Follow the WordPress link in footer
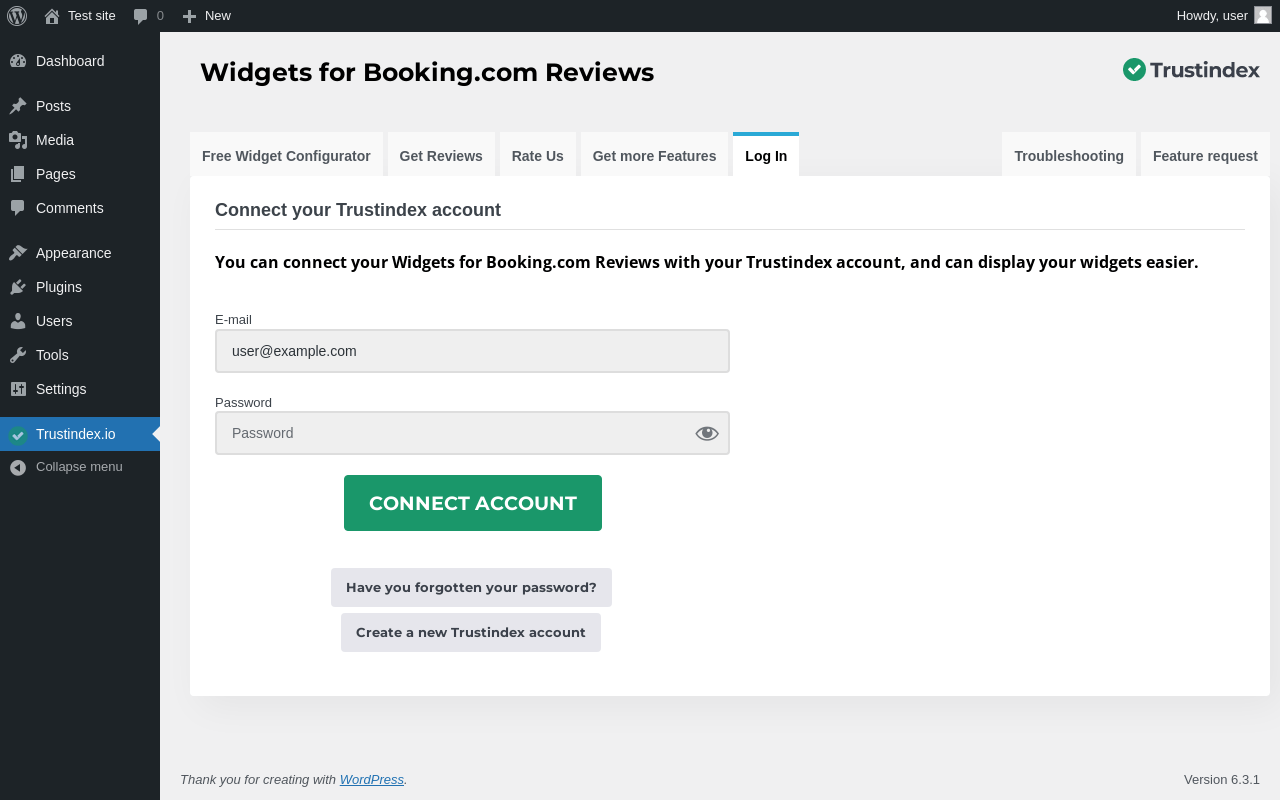The width and height of the screenshot is (1280, 800). pyautogui.click(x=371, y=780)
